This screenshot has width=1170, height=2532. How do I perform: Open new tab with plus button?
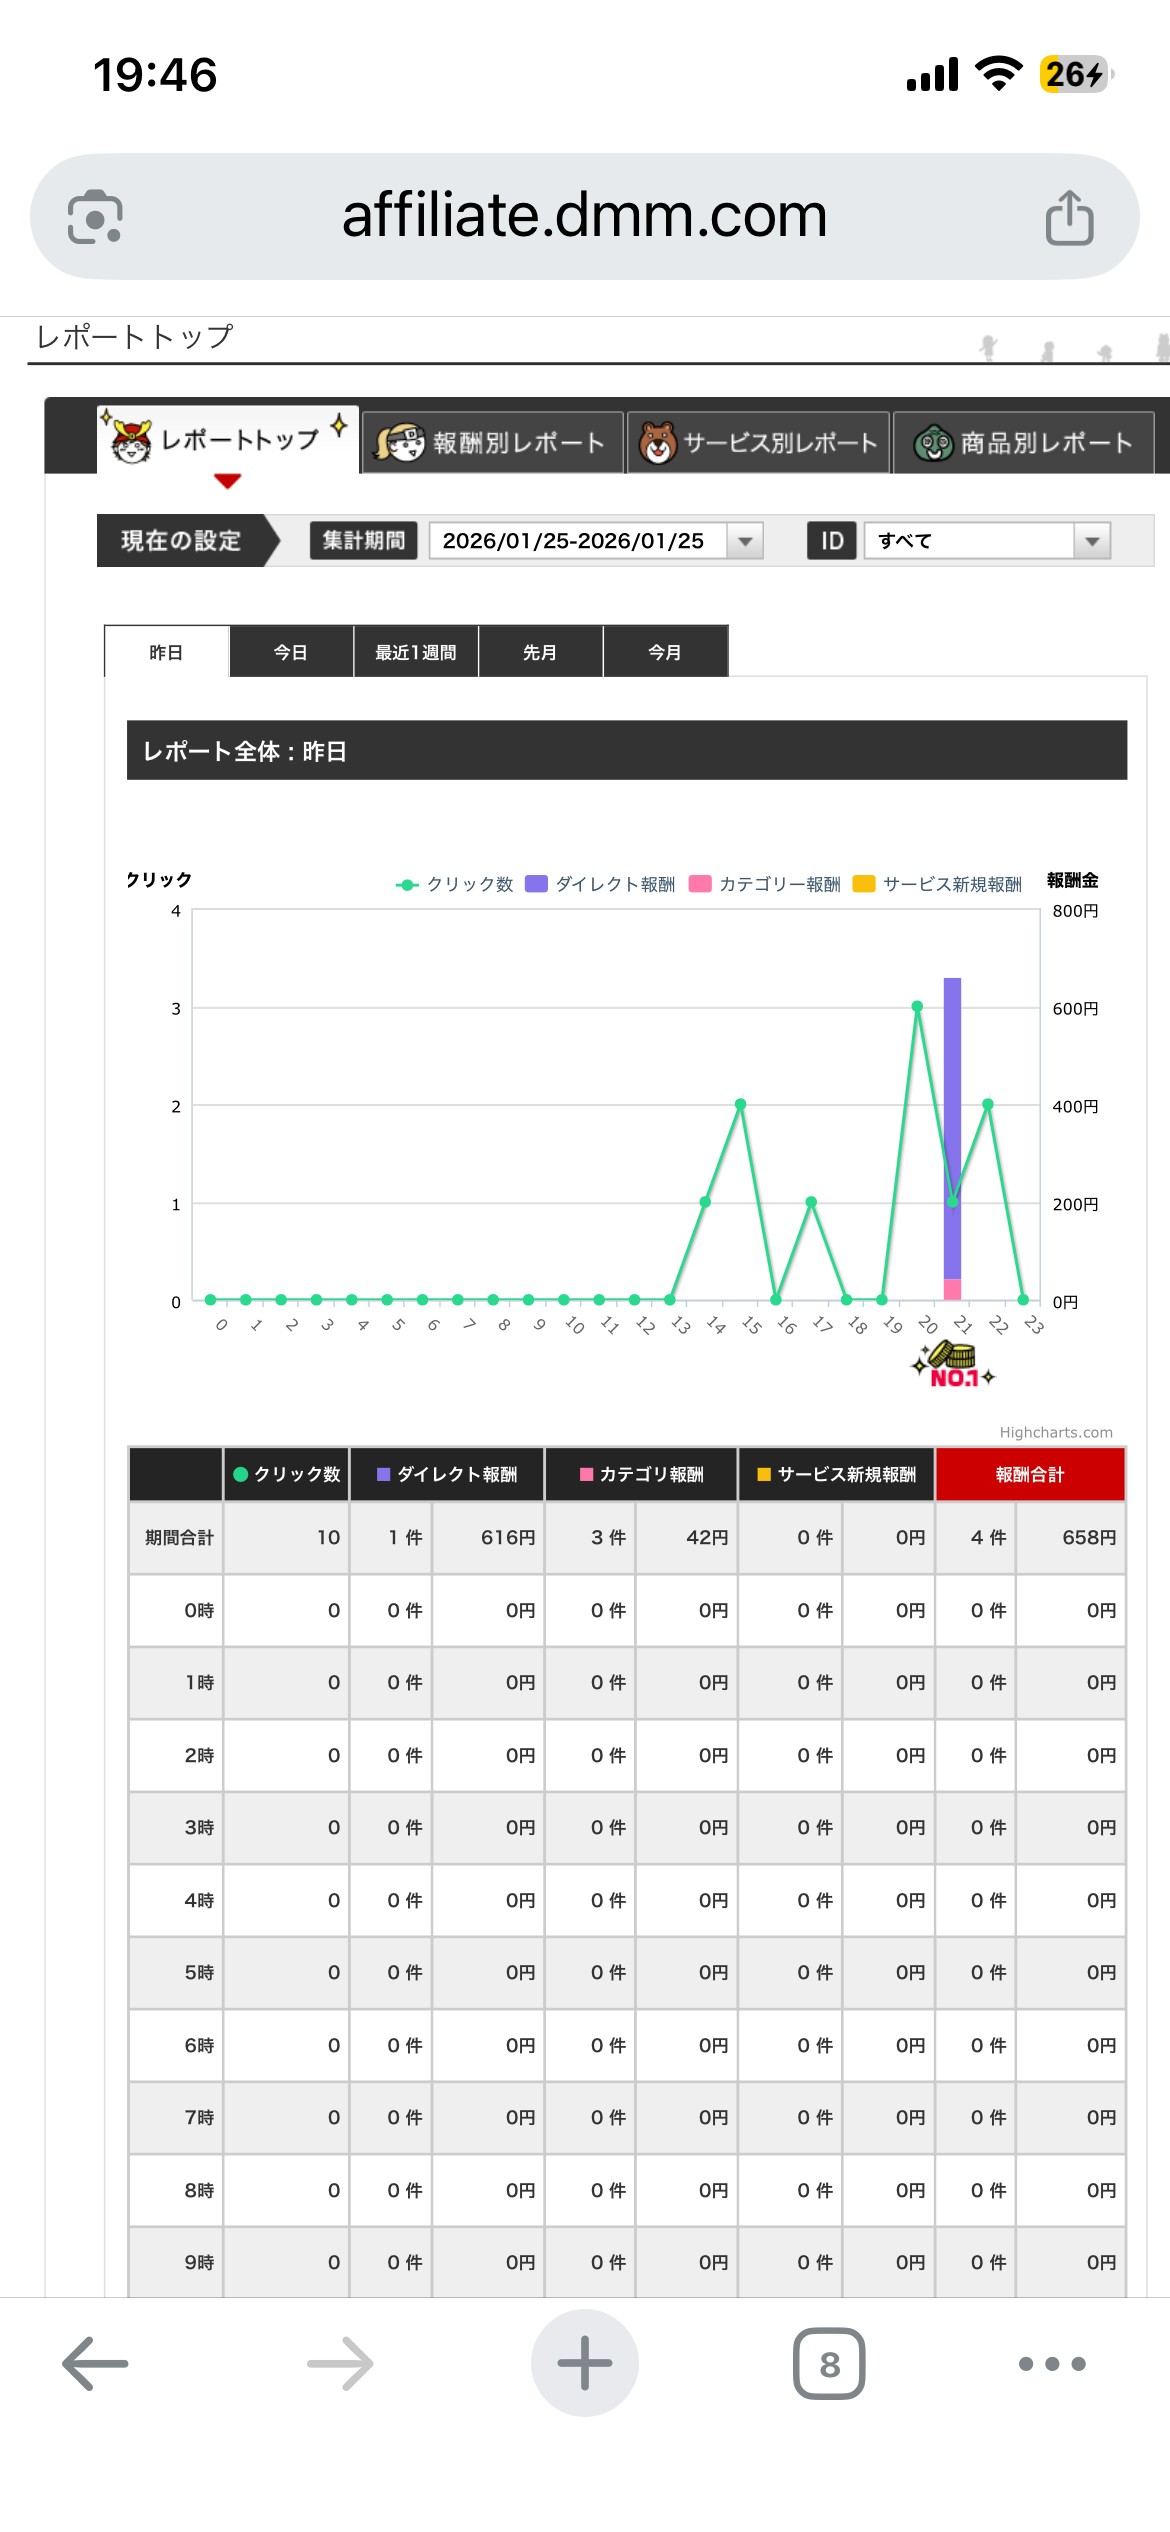[x=585, y=2363]
